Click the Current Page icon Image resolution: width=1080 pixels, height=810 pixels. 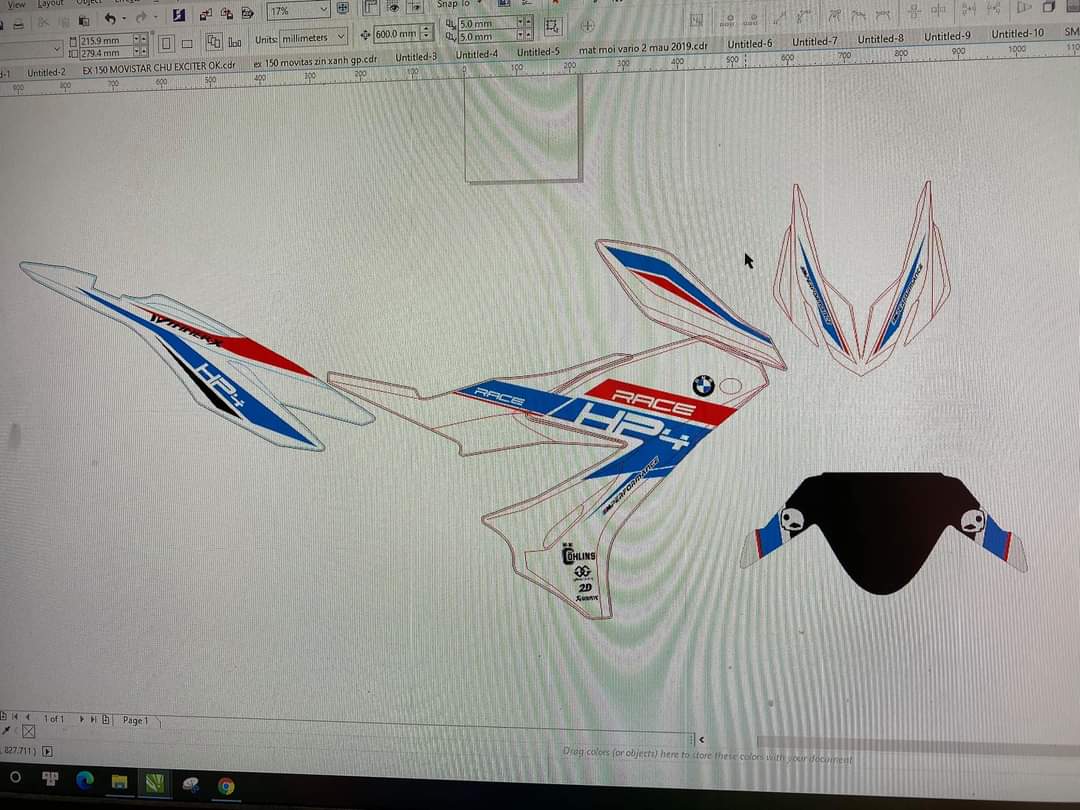click(x=235, y=42)
